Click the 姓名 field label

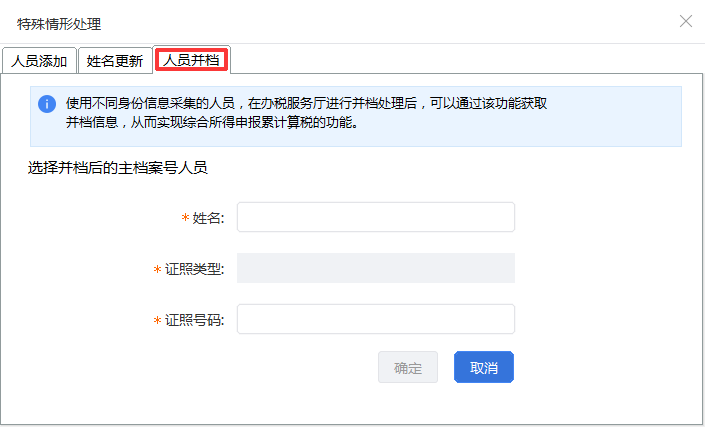click(208, 218)
